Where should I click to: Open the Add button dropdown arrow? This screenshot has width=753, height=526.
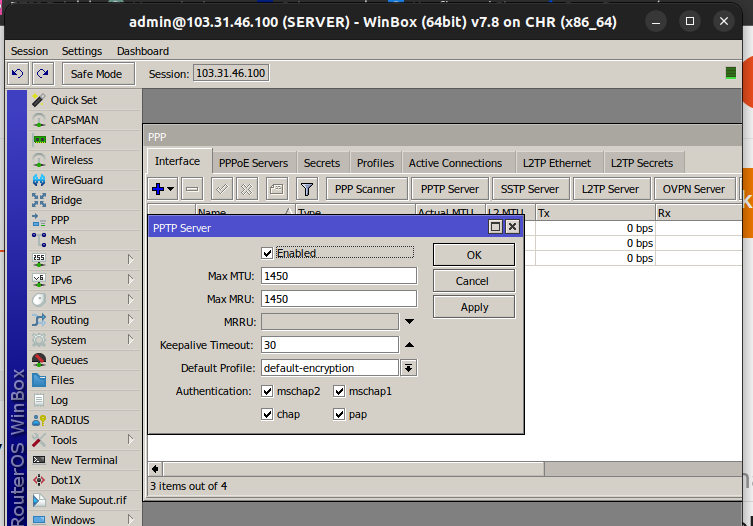point(170,189)
